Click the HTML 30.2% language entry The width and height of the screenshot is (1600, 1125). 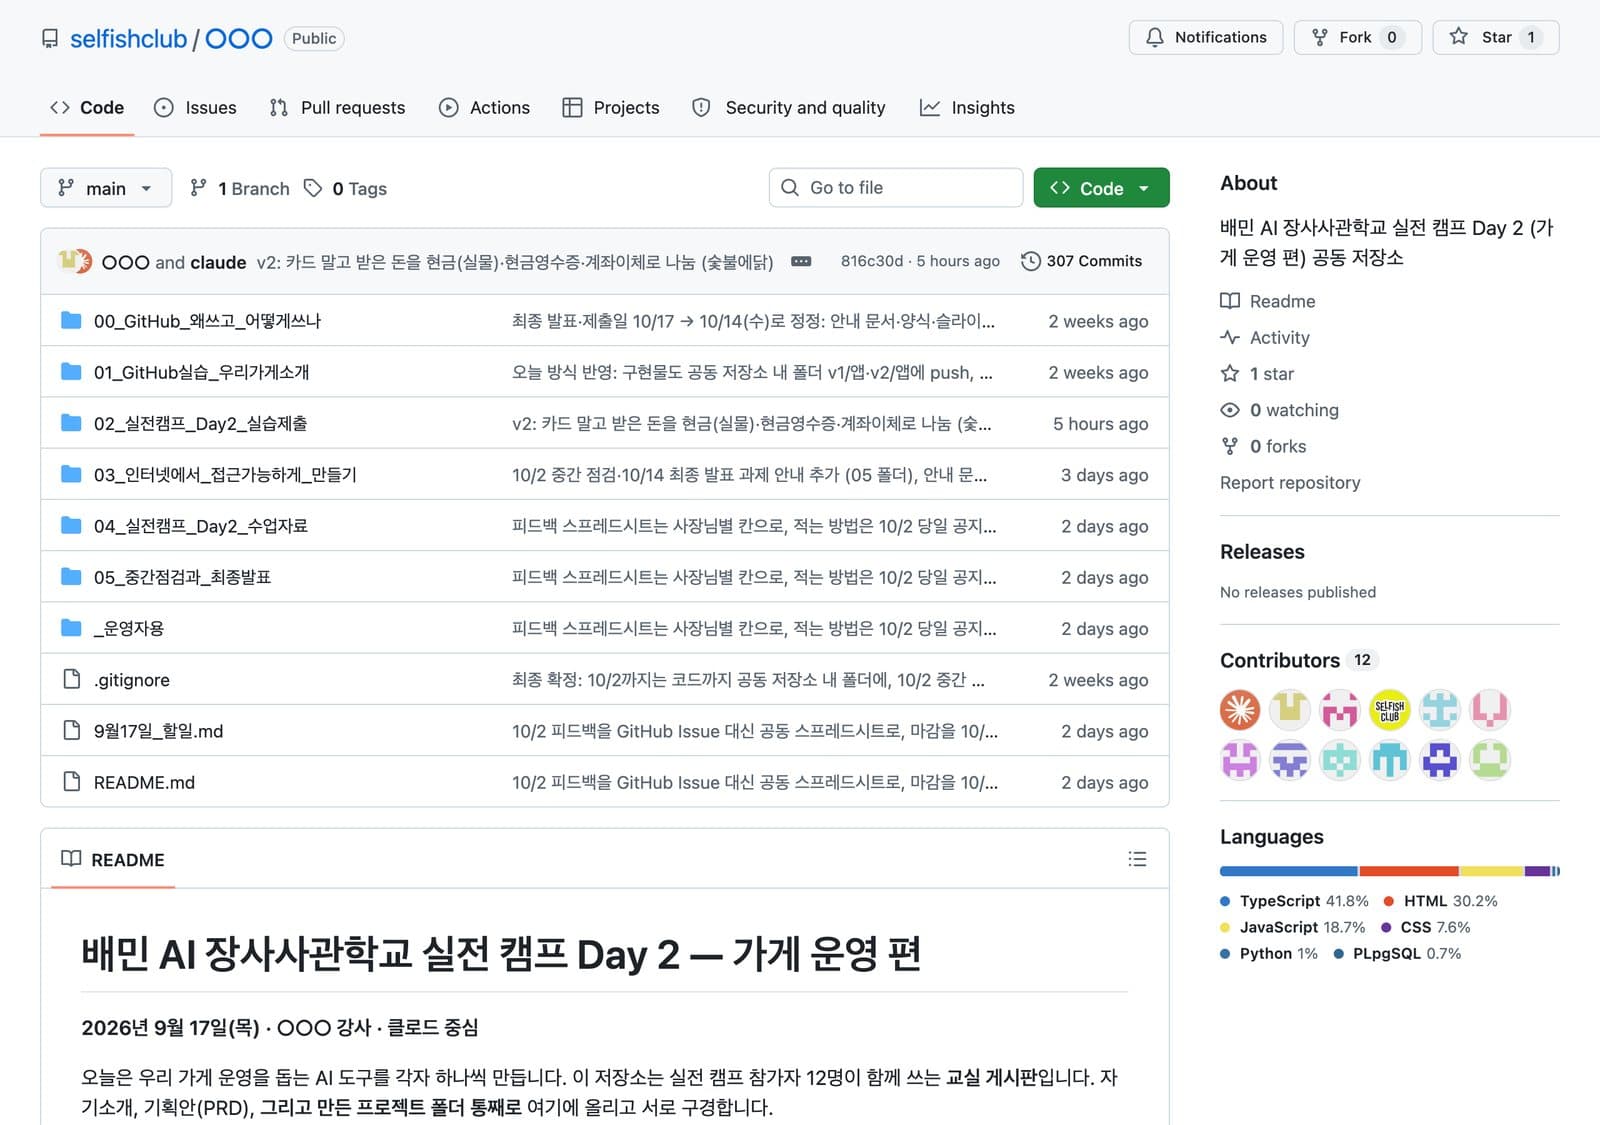pyautogui.click(x=1441, y=901)
